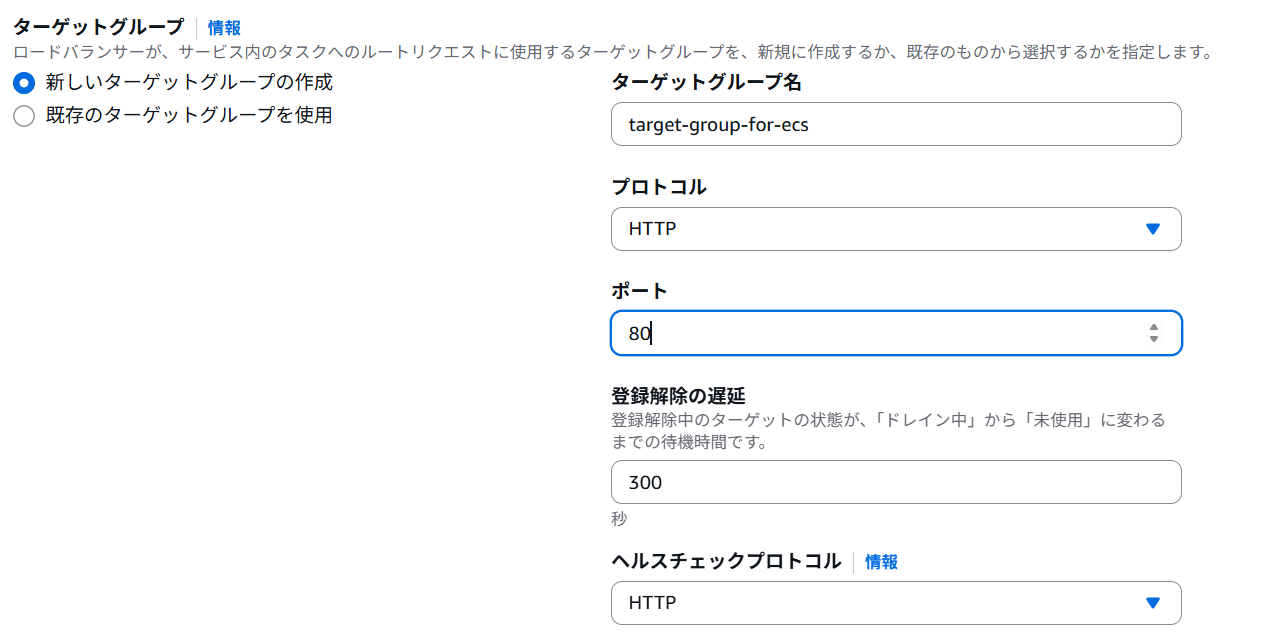Open the 情報 link beside ヘルスチェックプロトコル
Screen dimensions: 1265x635
tap(881, 562)
